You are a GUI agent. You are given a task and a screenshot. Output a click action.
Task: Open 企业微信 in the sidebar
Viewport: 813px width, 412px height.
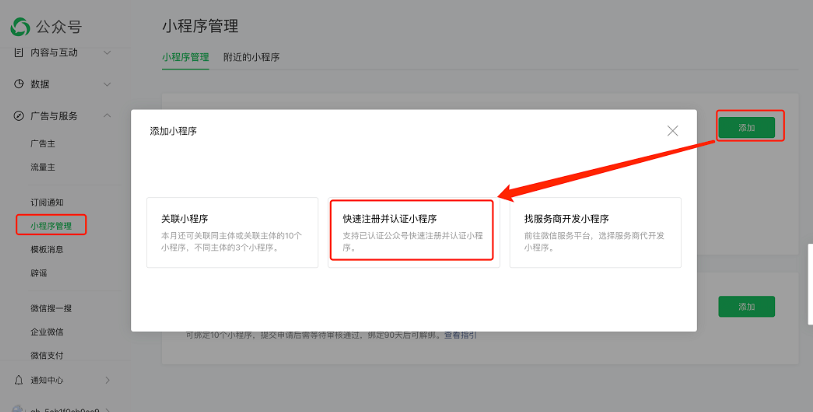[47, 332]
